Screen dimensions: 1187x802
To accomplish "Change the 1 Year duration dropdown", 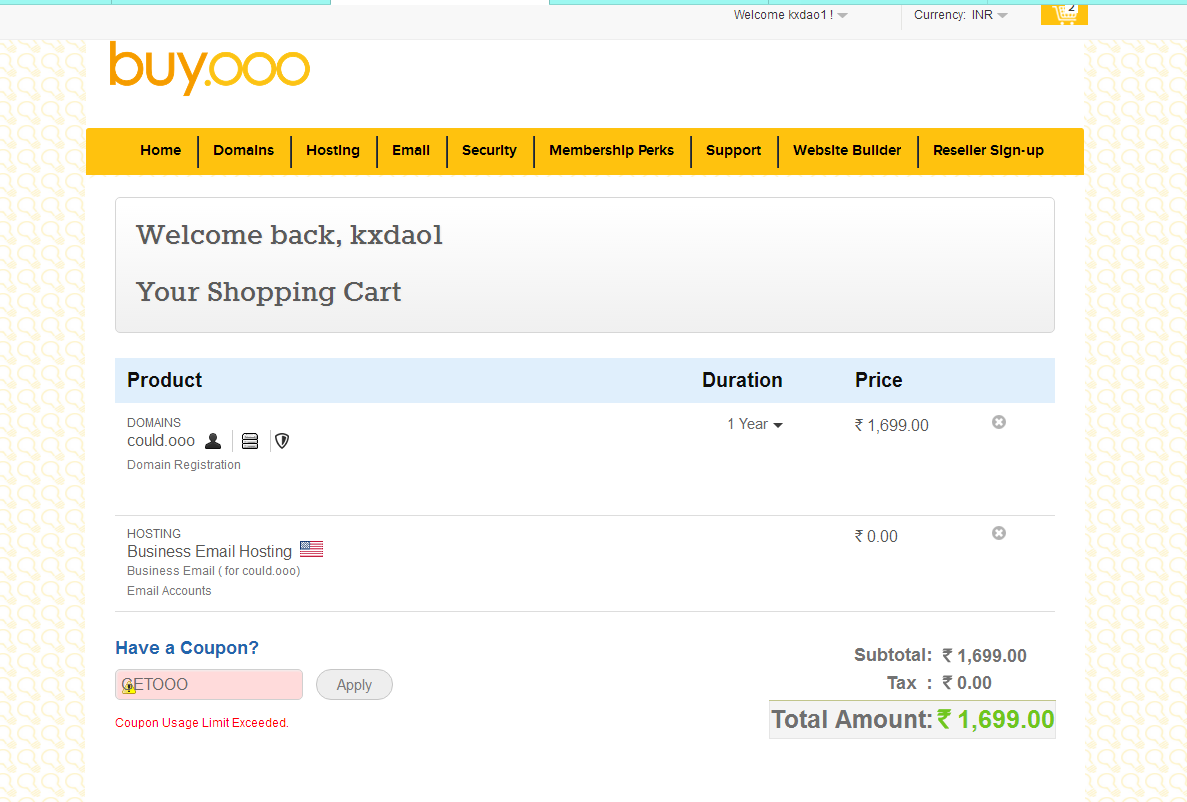I will (755, 425).
